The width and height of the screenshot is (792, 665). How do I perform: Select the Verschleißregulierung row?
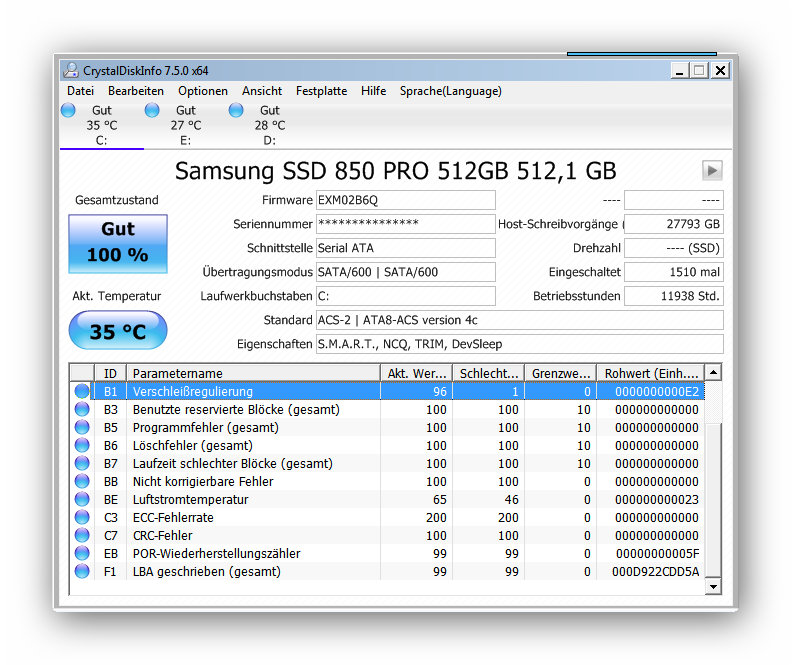pos(387,391)
